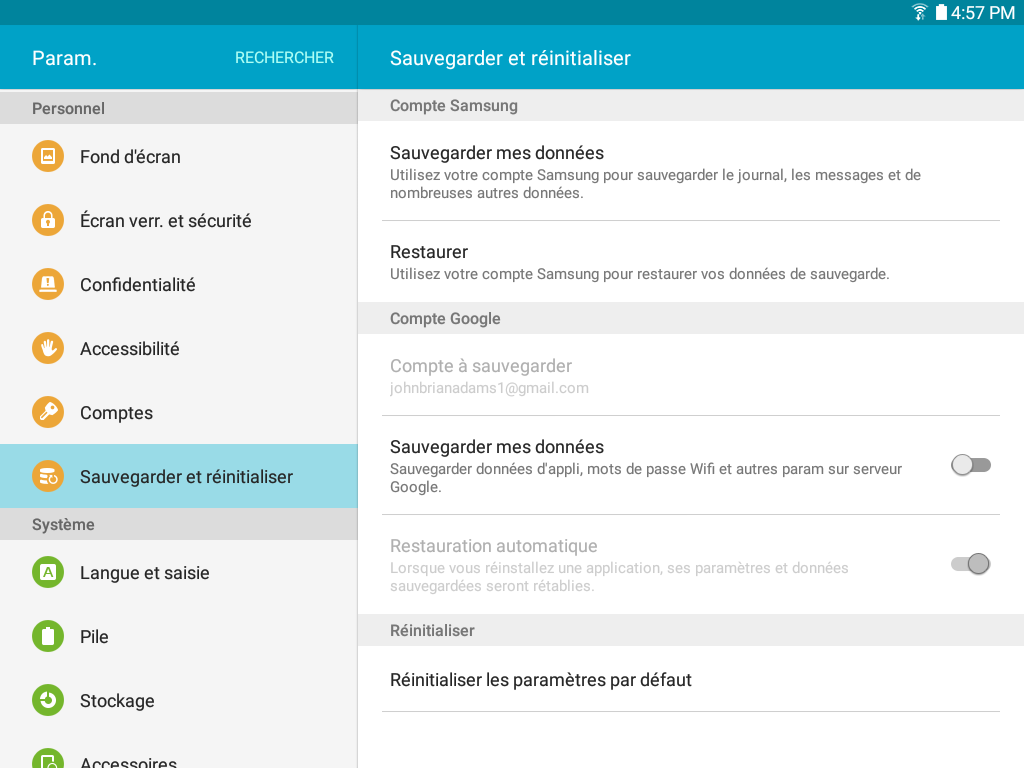Tap the Fond d'écran wallpaper icon

[x=48, y=157]
